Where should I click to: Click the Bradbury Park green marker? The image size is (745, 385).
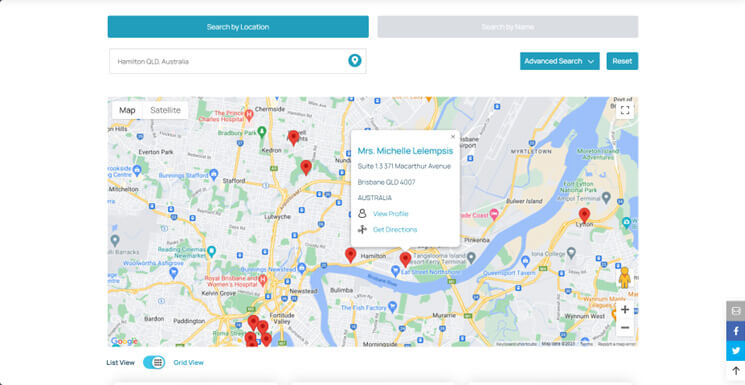(262, 131)
